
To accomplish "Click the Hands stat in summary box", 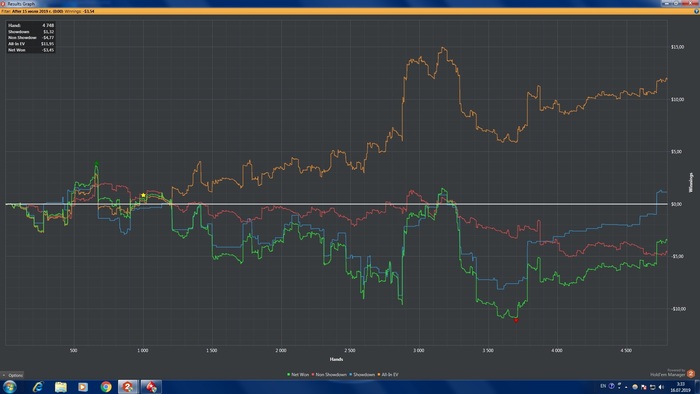I will pyautogui.click(x=31, y=25).
